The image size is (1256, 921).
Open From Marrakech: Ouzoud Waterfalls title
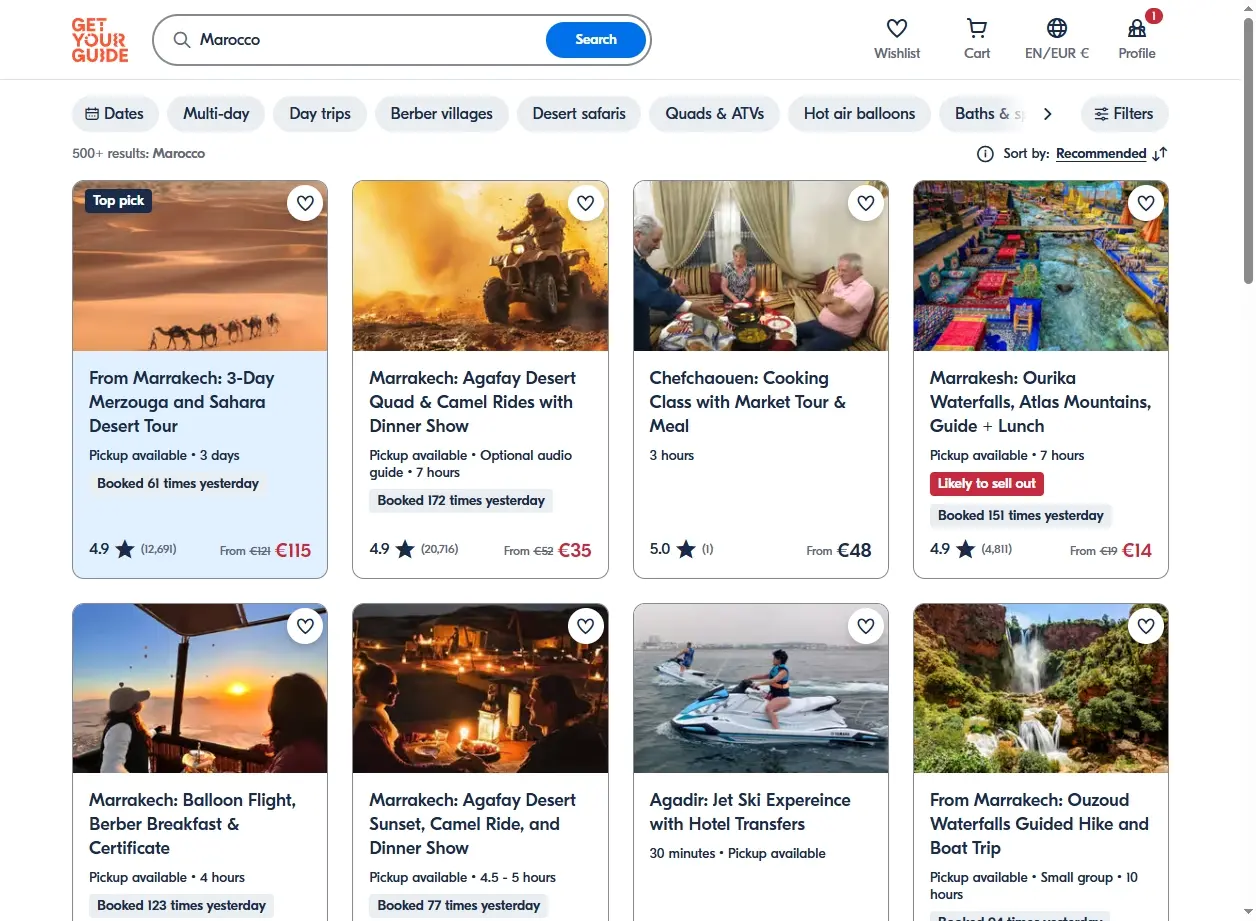click(1039, 824)
